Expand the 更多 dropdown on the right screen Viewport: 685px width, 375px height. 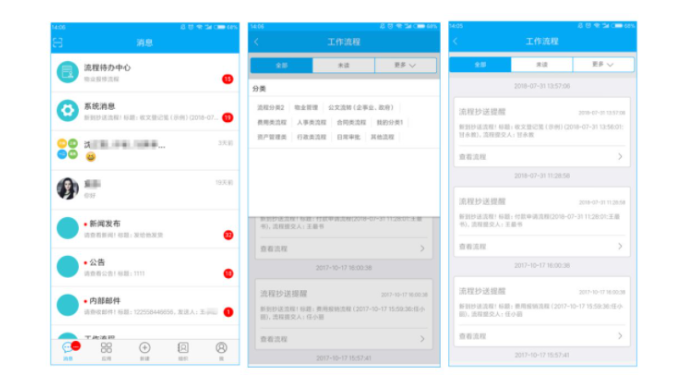[603, 64]
